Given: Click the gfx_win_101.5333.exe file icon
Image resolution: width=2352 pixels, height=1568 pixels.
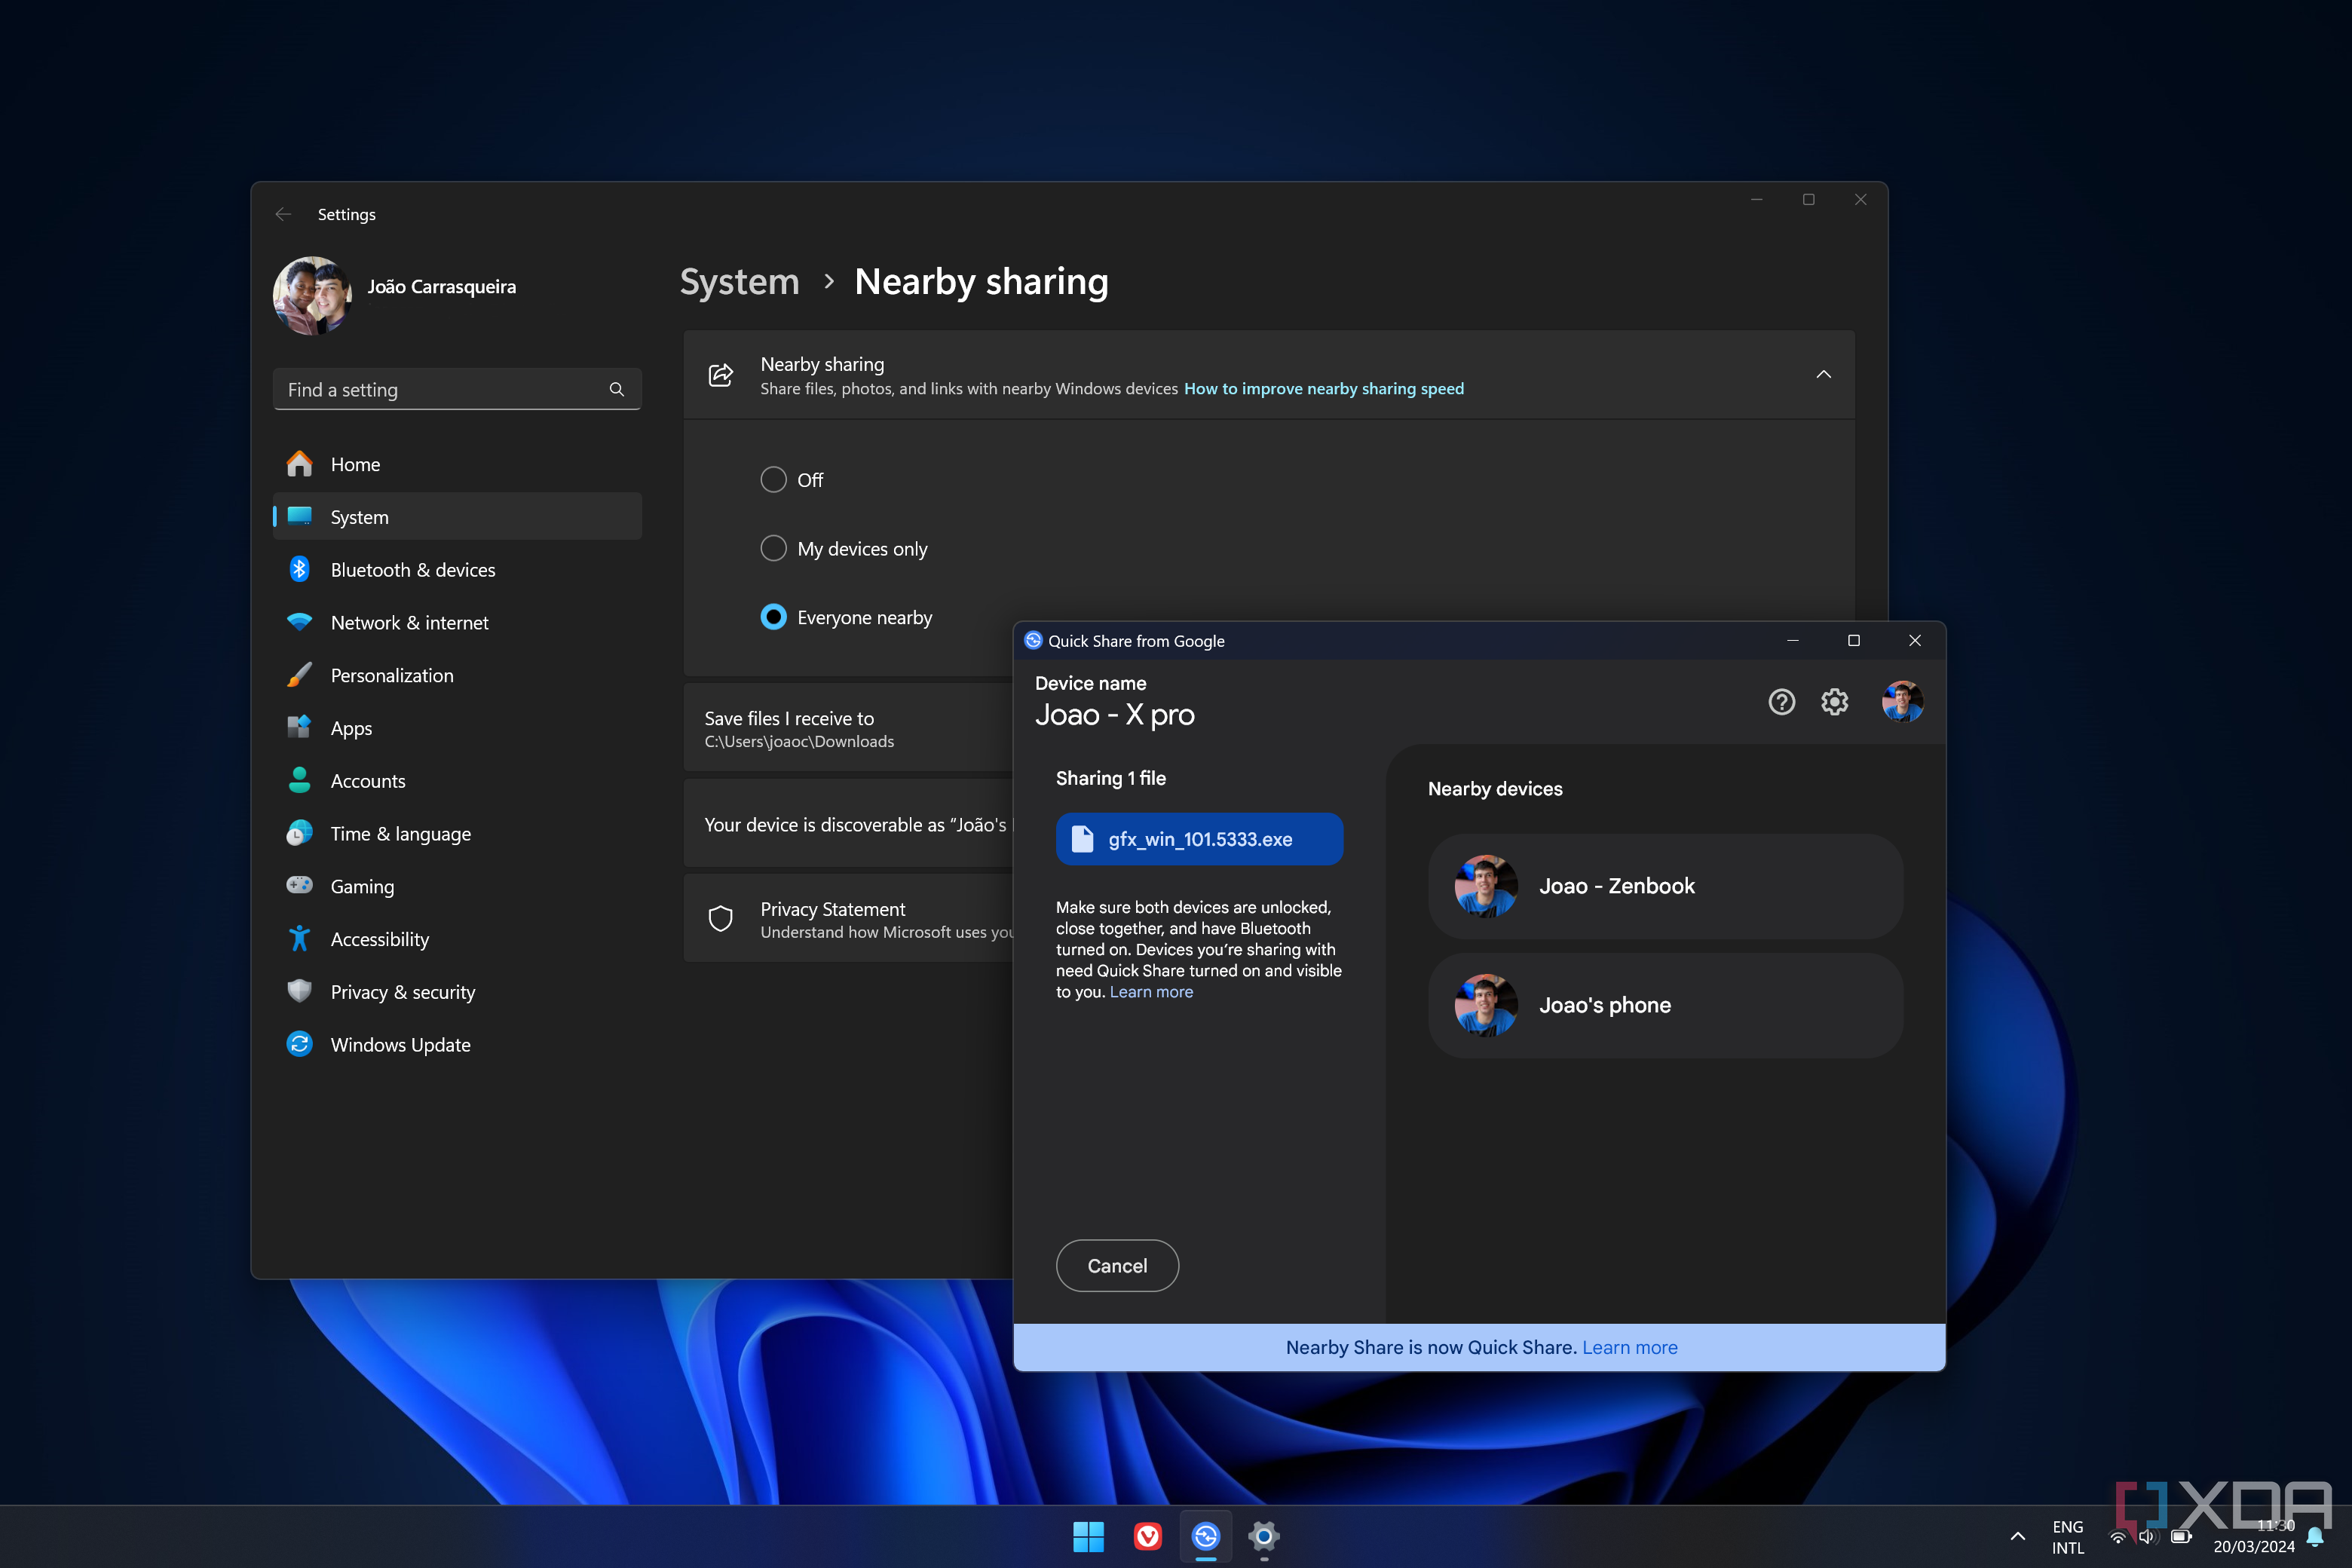Looking at the screenshot, I should 1082,838.
